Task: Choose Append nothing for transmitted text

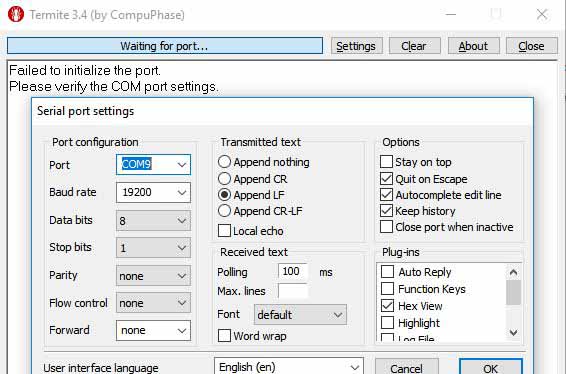Action: 224,162
